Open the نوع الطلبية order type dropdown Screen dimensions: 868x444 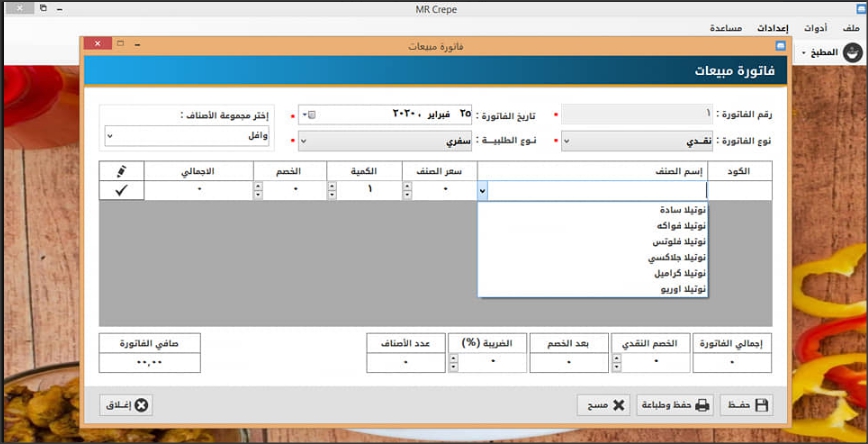(304, 141)
